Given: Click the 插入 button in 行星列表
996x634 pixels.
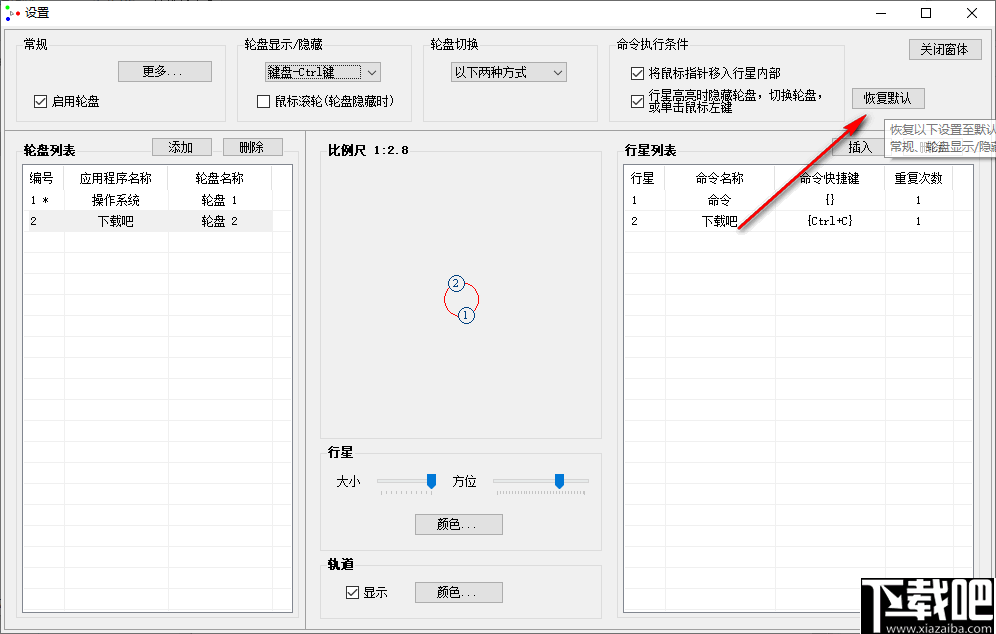Looking at the screenshot, I should click(x=860, y=147).
